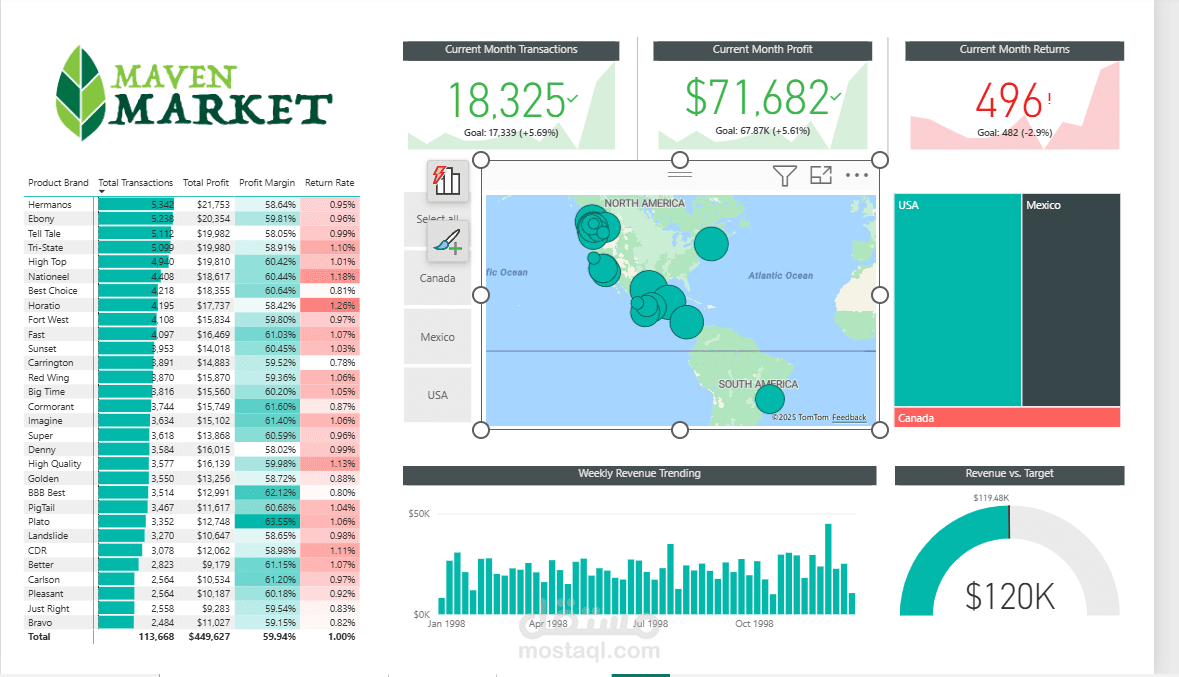
Task: Select the Fort West brand row
Action: click(192, 320)
